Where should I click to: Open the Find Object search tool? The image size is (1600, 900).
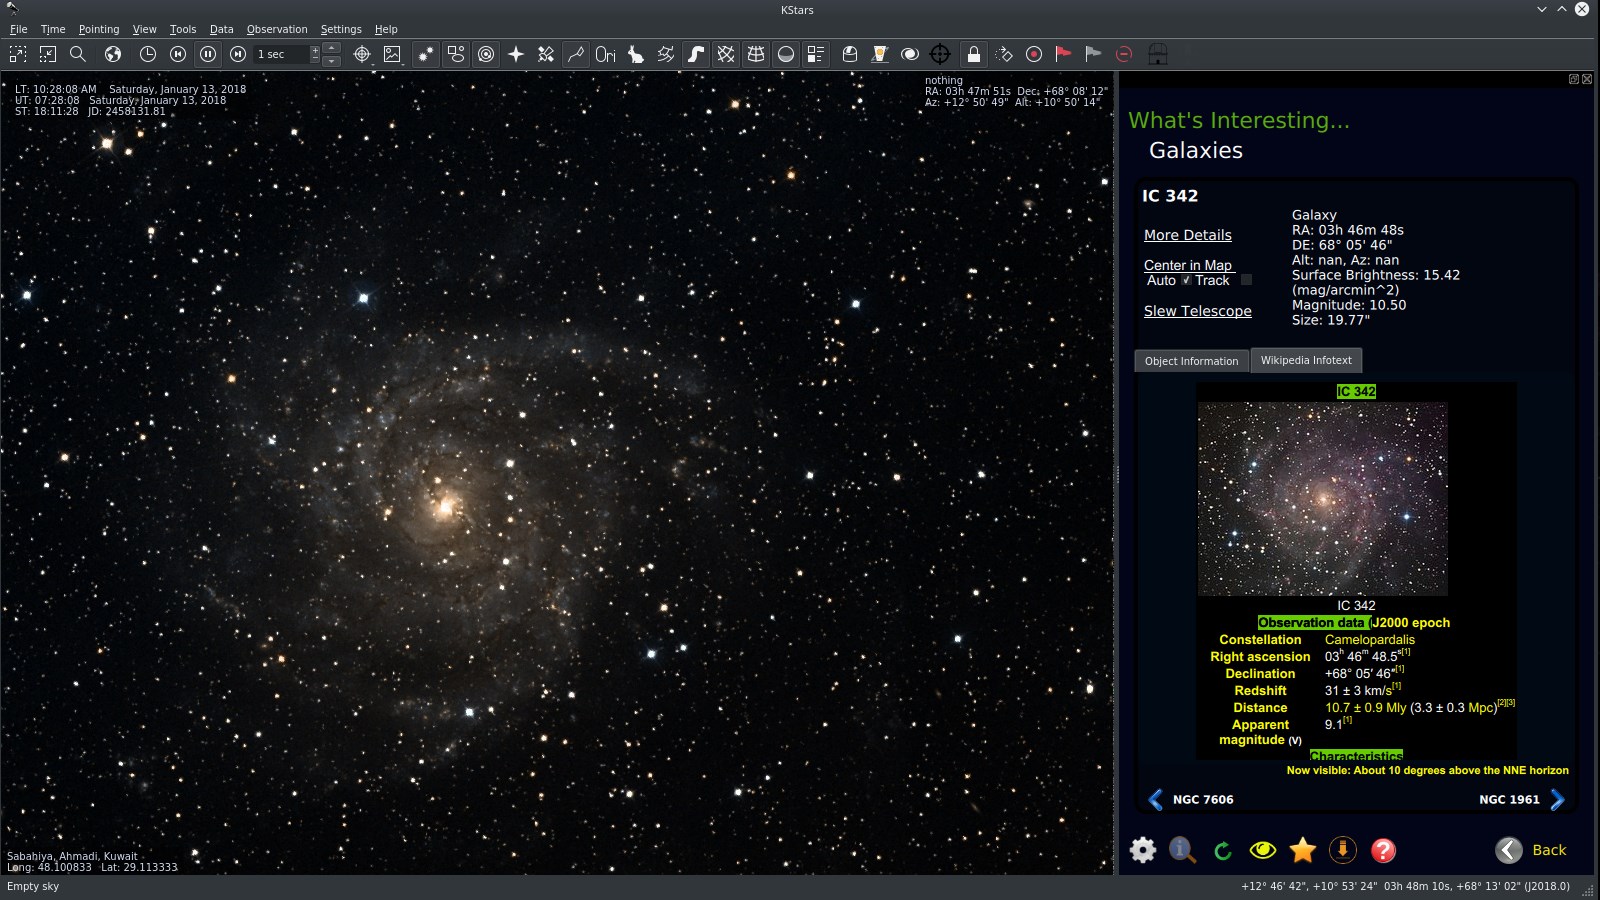click(78, 54)
